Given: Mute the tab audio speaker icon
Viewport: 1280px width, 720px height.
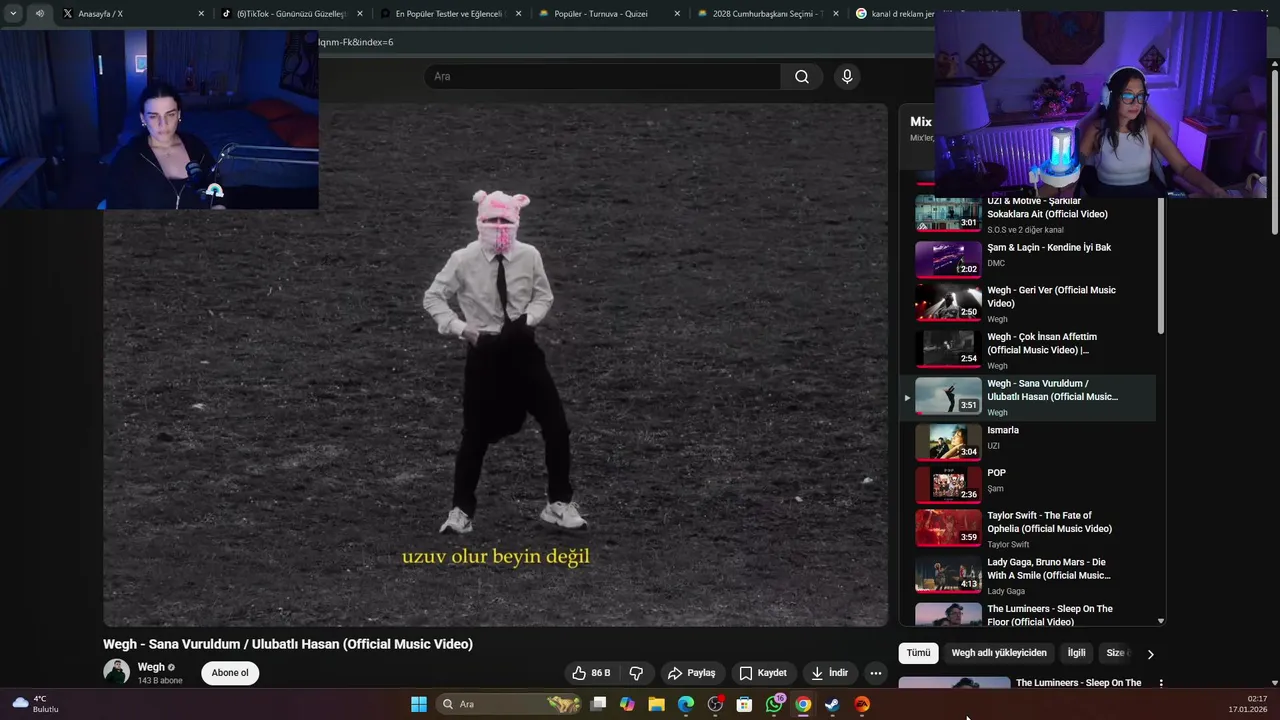Looking at the screenshot, I should [39, 14].
